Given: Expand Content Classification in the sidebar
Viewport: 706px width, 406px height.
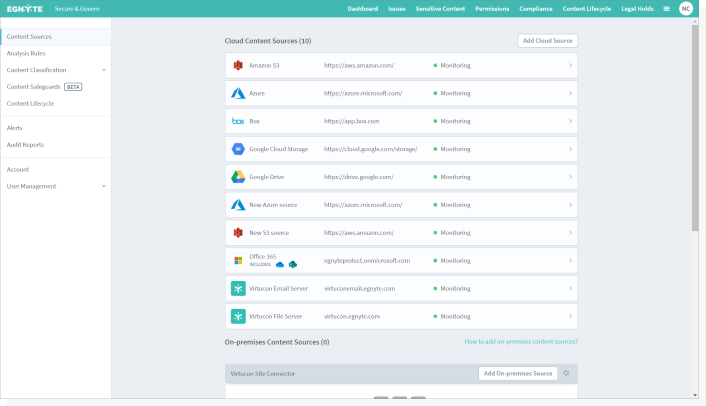Looking at the screenshot, I should point(104,70).
